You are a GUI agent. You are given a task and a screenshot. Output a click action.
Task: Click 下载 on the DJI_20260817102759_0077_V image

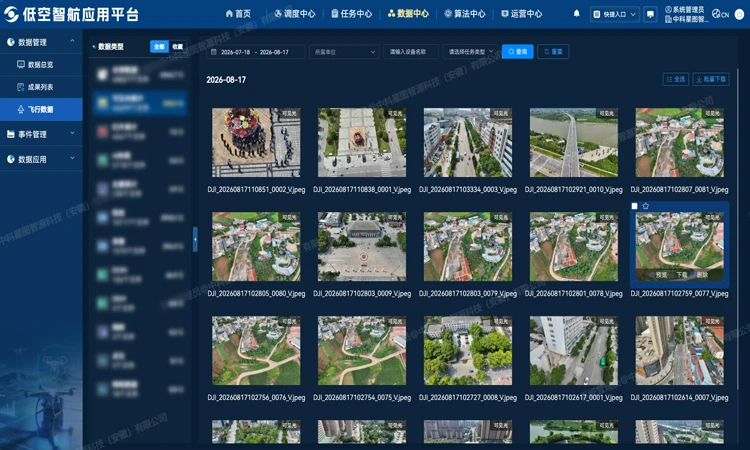[x=680, y=275]
